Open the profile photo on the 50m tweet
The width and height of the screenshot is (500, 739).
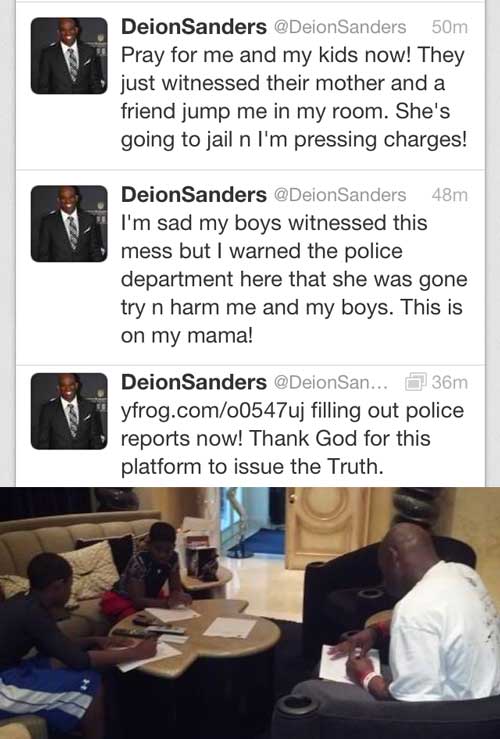69,56
